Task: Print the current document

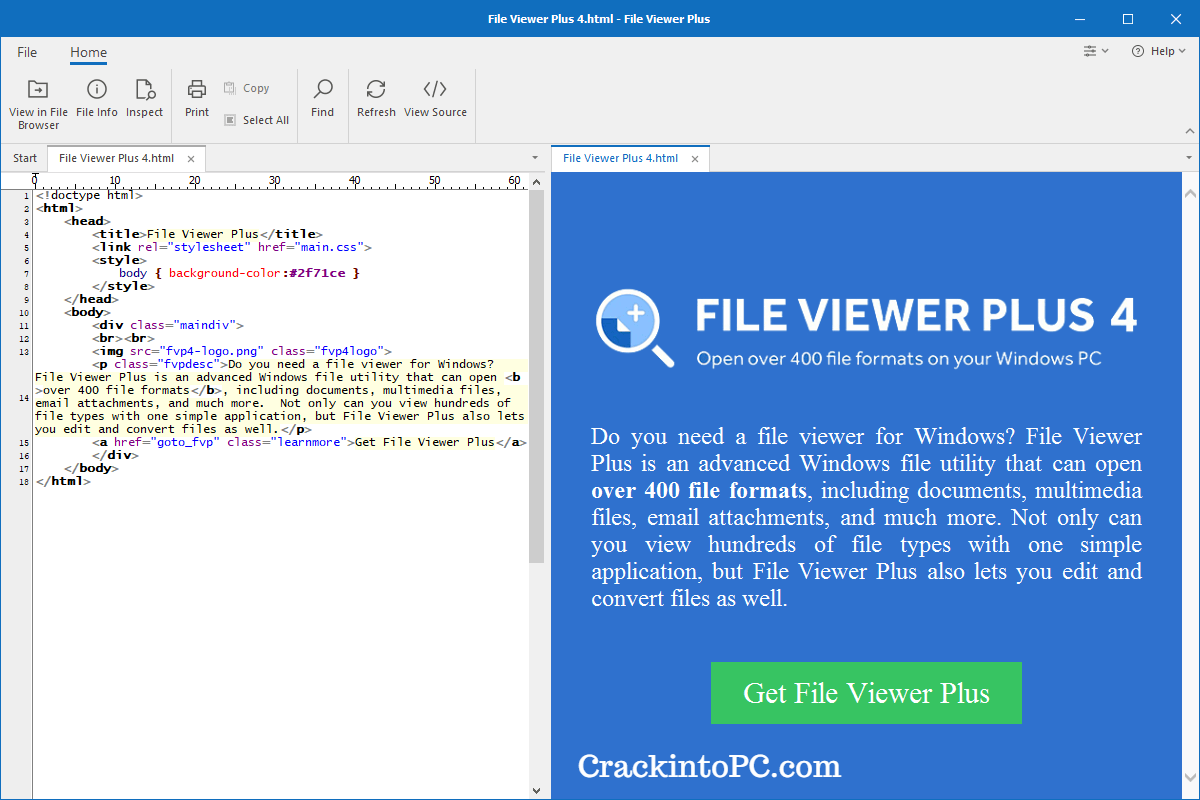Action: point(197,99)
